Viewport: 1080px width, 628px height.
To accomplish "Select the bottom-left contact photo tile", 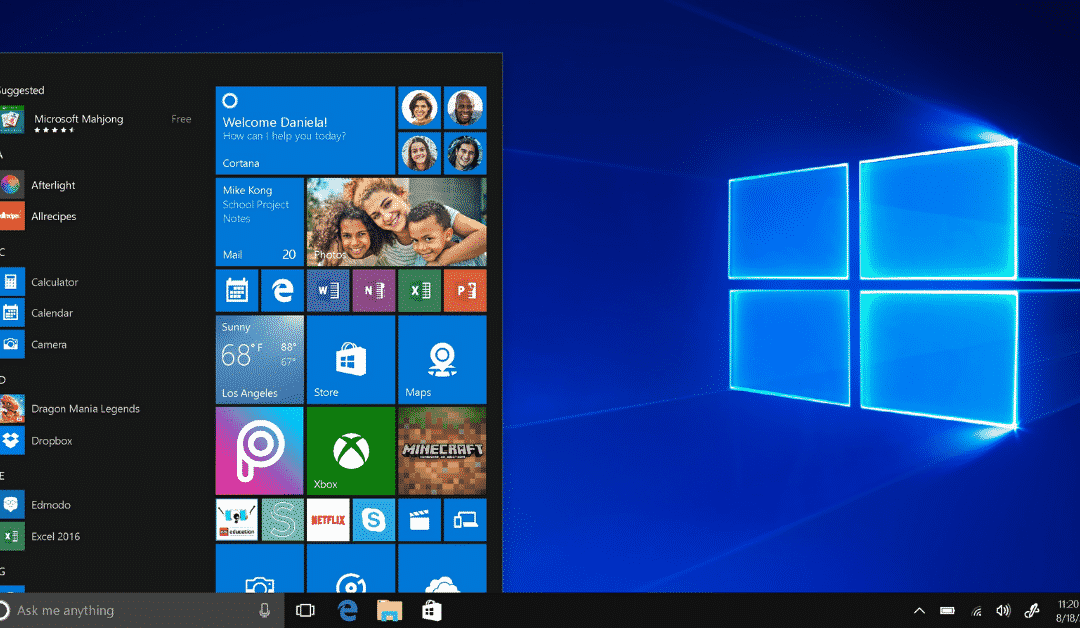I will [x=419, y=153].
